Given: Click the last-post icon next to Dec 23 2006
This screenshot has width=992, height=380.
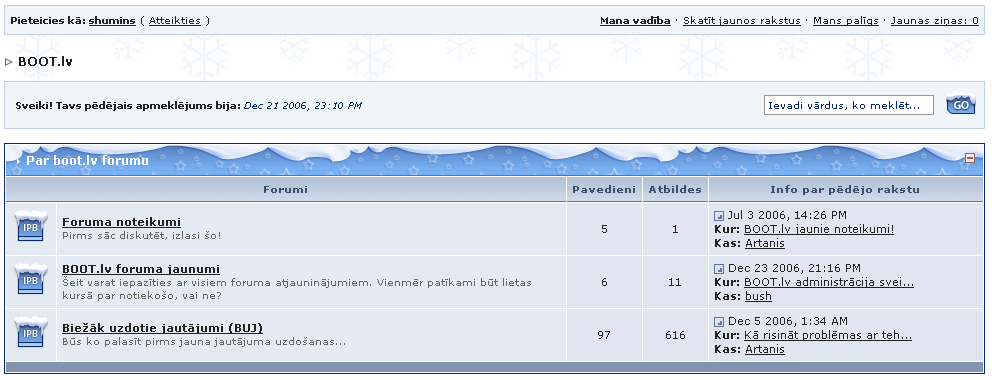Looking at the screenshot, I should (x=719, y=269).
